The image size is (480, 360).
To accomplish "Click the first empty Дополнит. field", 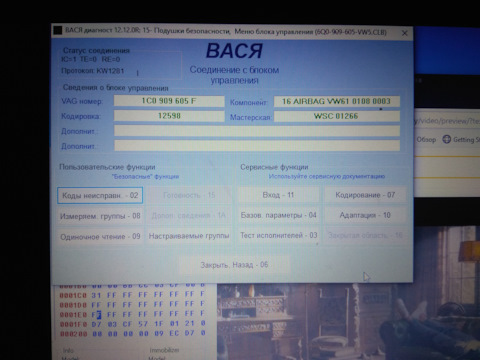I will [x=257, y=131].
